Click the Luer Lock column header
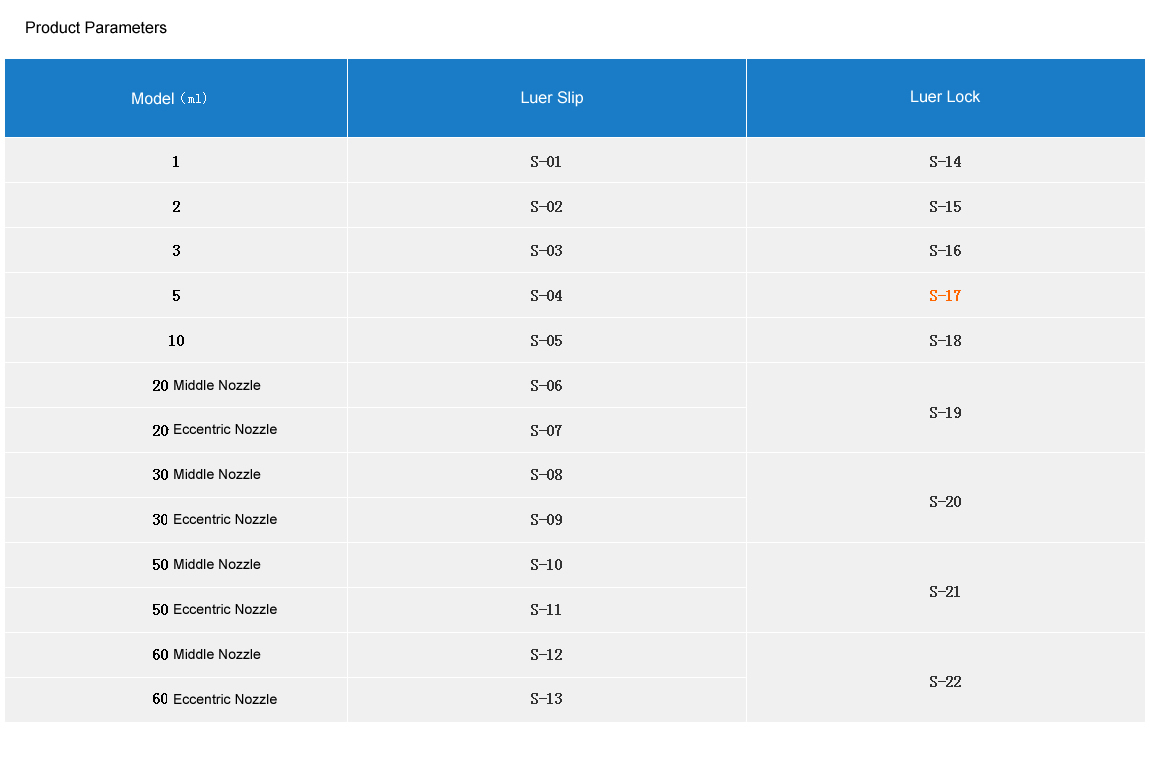Viewport: 1150px width, 760px height. click(944, 97)
